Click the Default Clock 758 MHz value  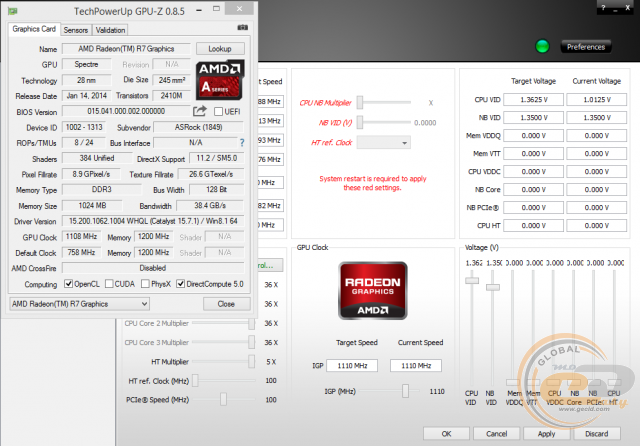click(81, 253)
